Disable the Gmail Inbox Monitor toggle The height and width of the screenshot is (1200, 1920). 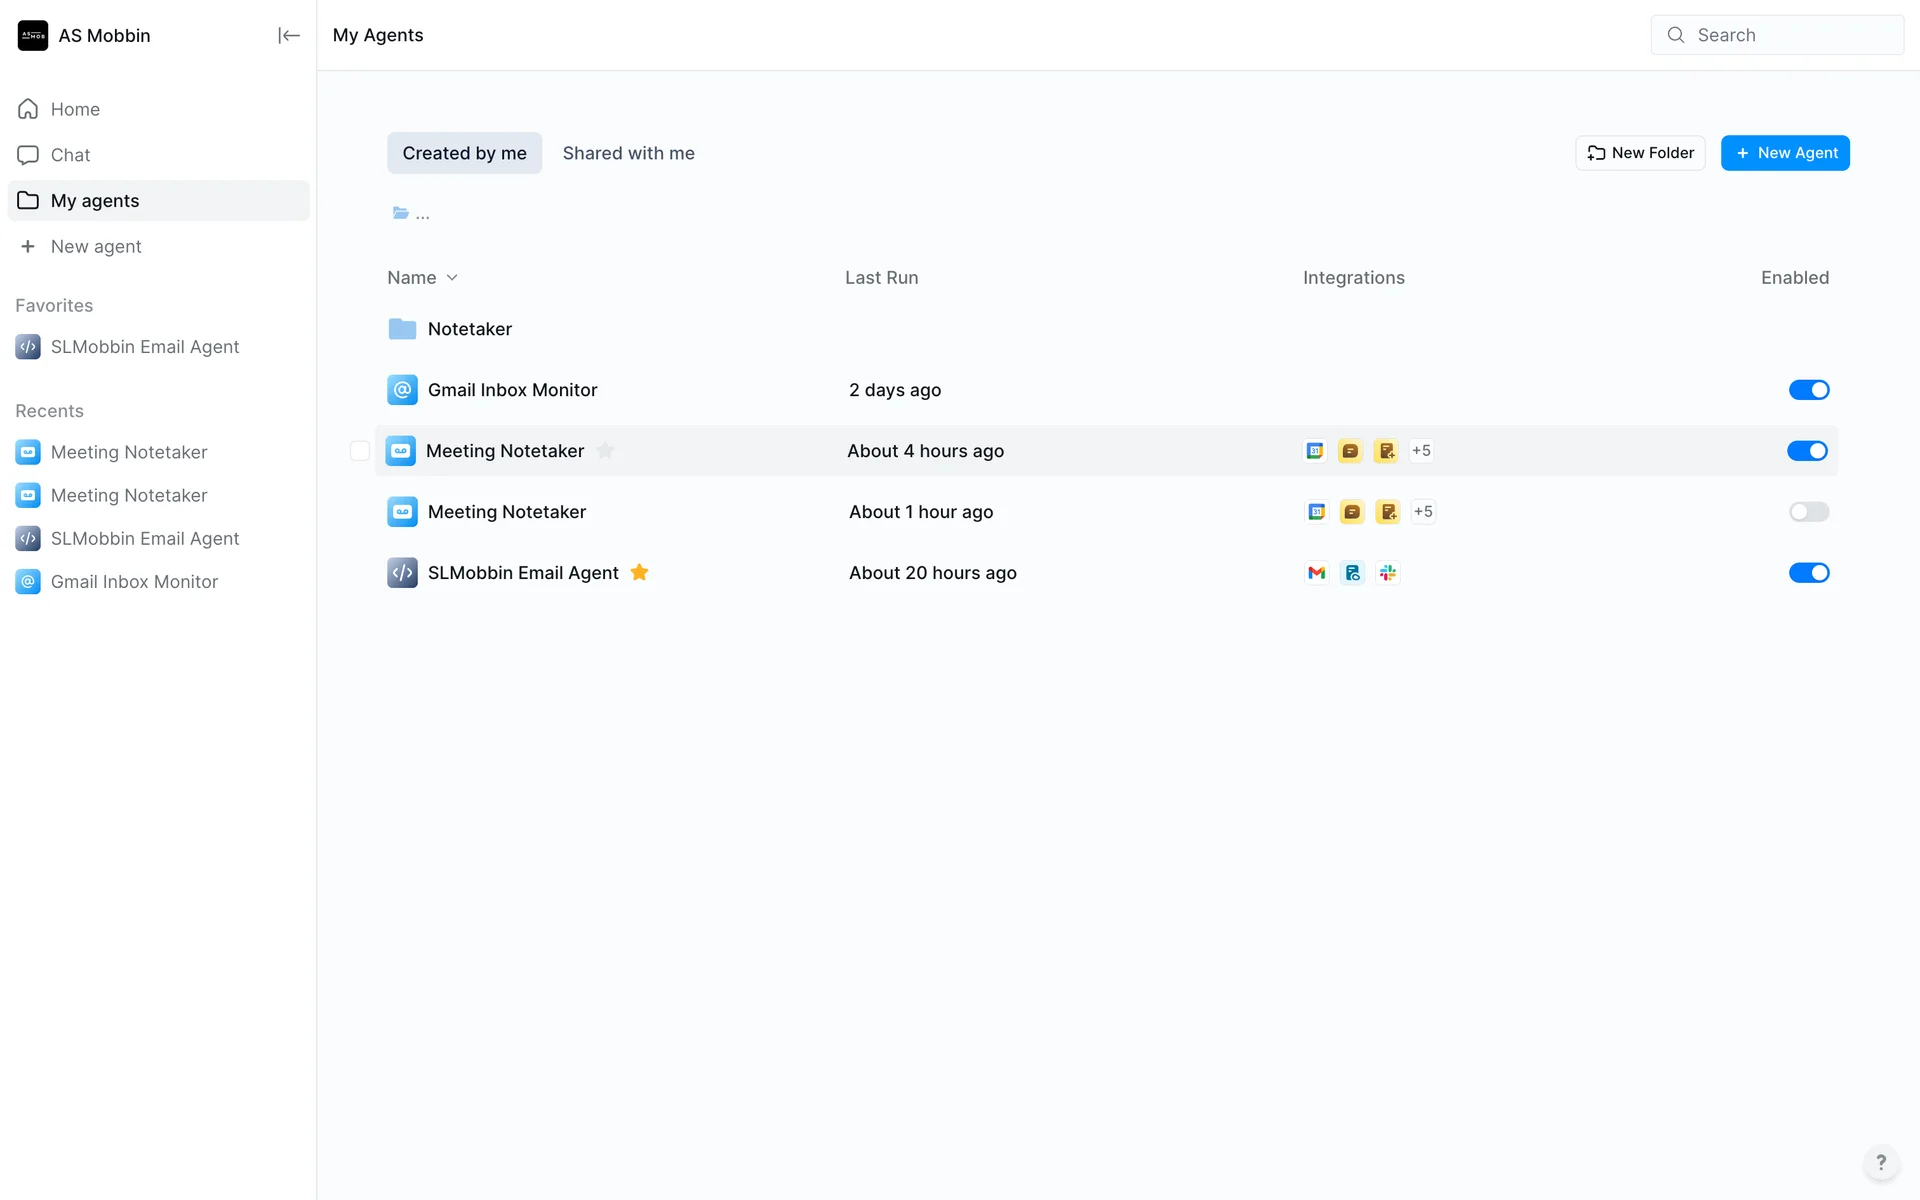tap(1808, 390)
